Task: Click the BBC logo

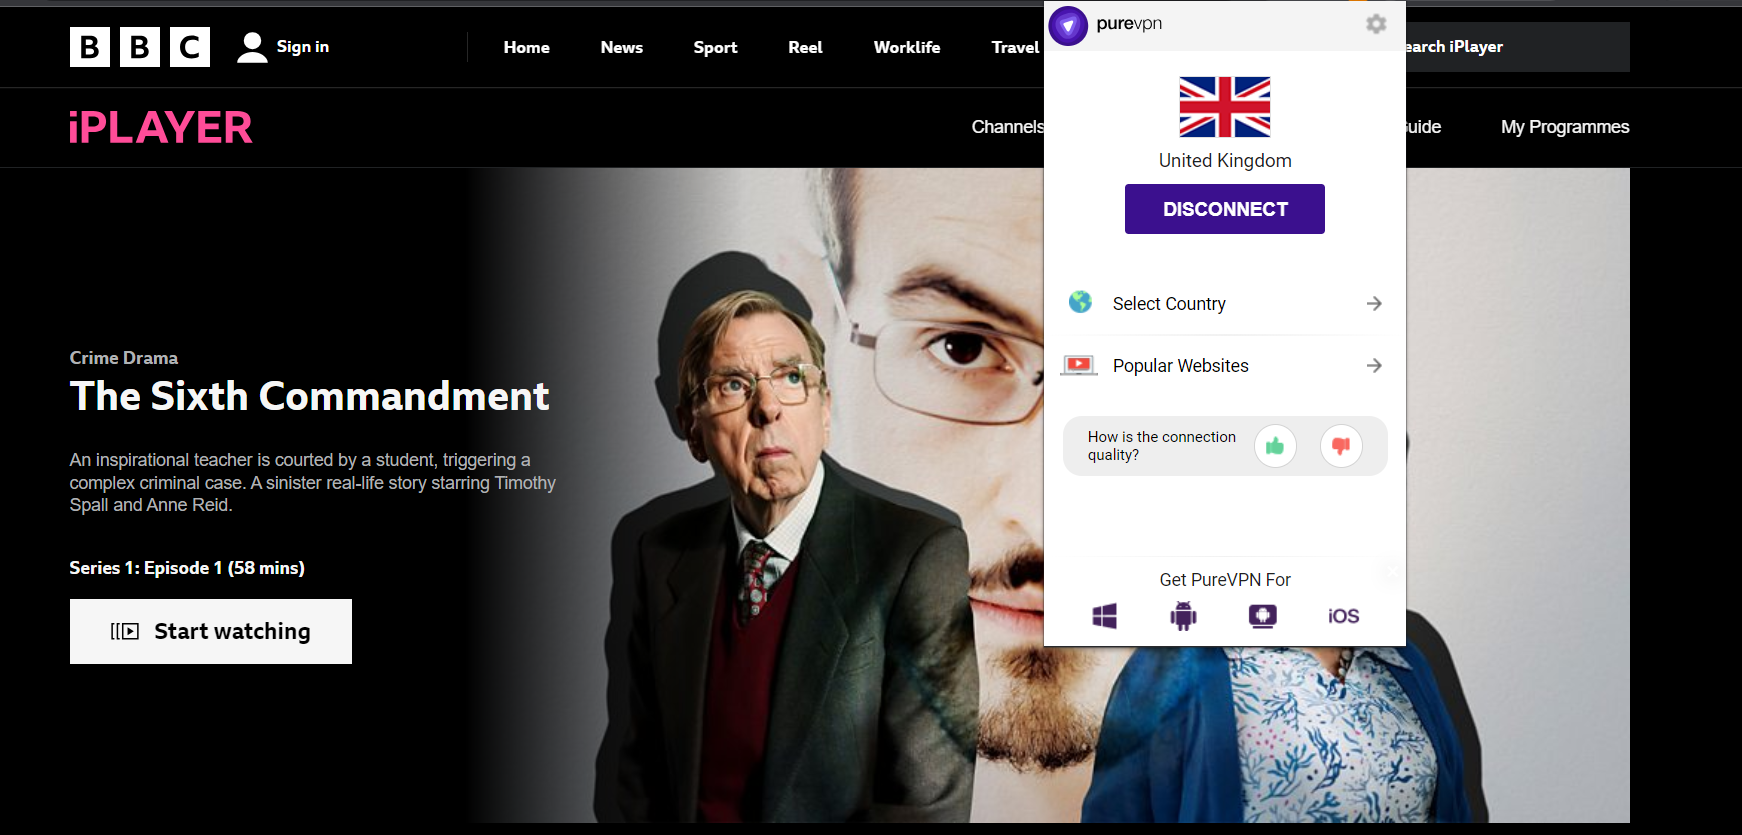Action: coord(140,47)
